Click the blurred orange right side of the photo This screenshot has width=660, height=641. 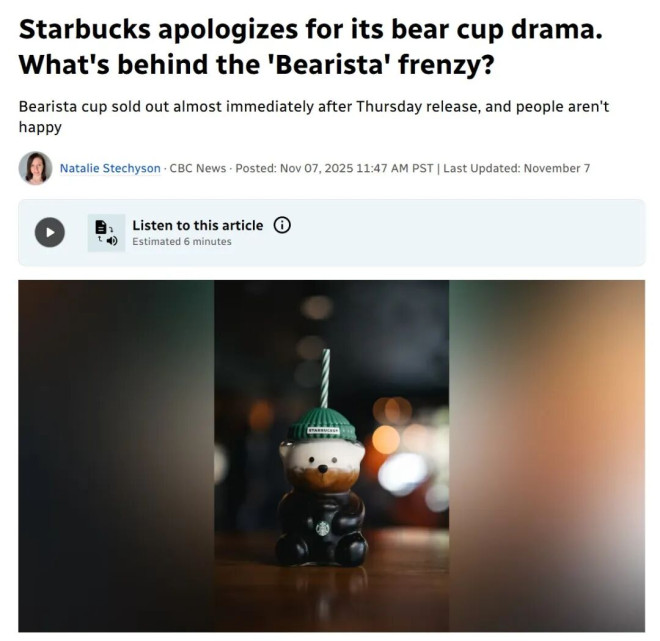pyautogui.click(x=547, y=456)
